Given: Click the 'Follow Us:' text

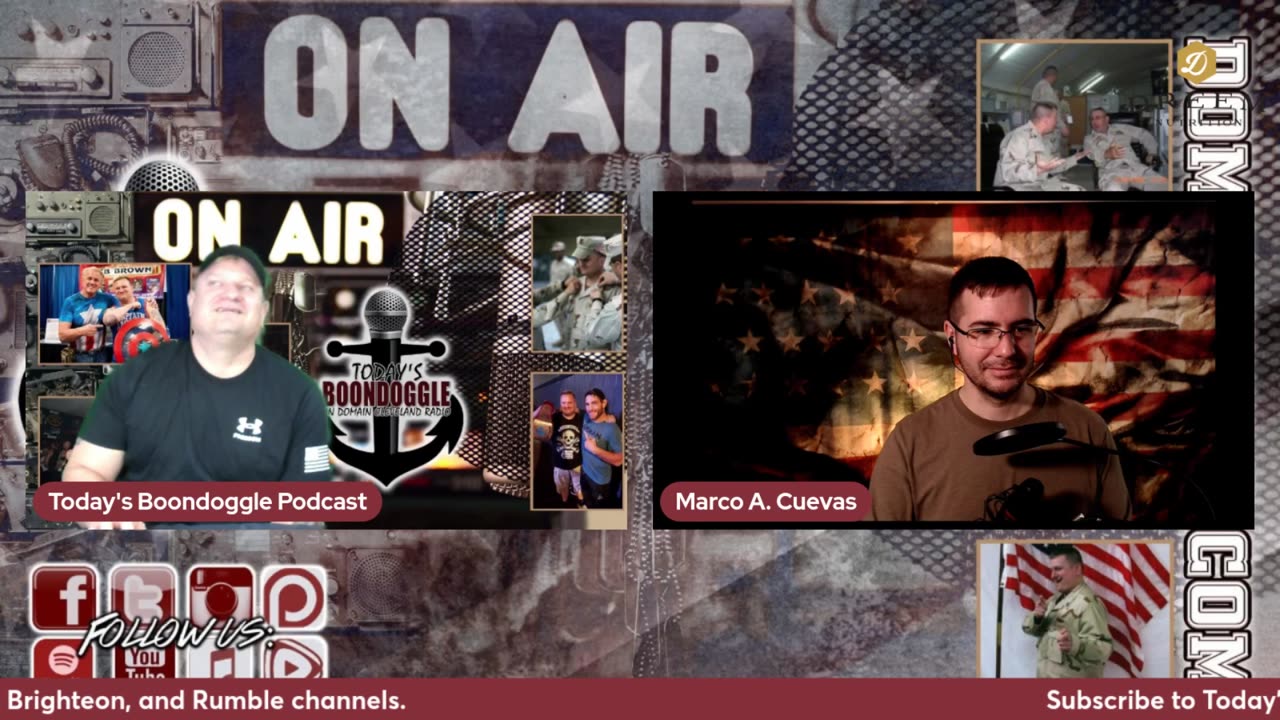Looking at the screenshot, I should pos(178,633).
